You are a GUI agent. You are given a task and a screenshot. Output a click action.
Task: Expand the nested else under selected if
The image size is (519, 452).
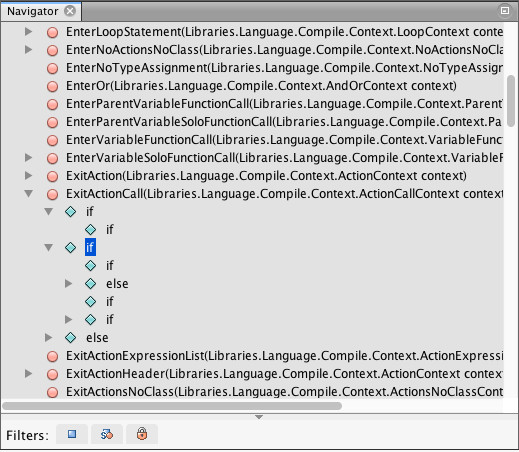pos(69,284)
